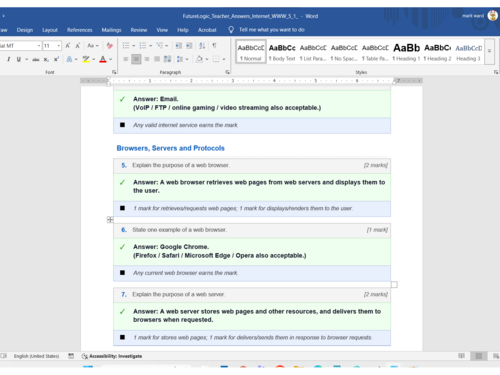The image size is (500, 375).
Task: Open the Font dialog launcher
Action: [x=114, y=72]
